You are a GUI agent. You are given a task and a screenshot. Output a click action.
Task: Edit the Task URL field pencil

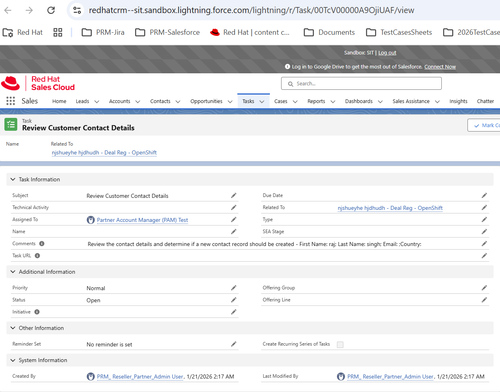484,256
